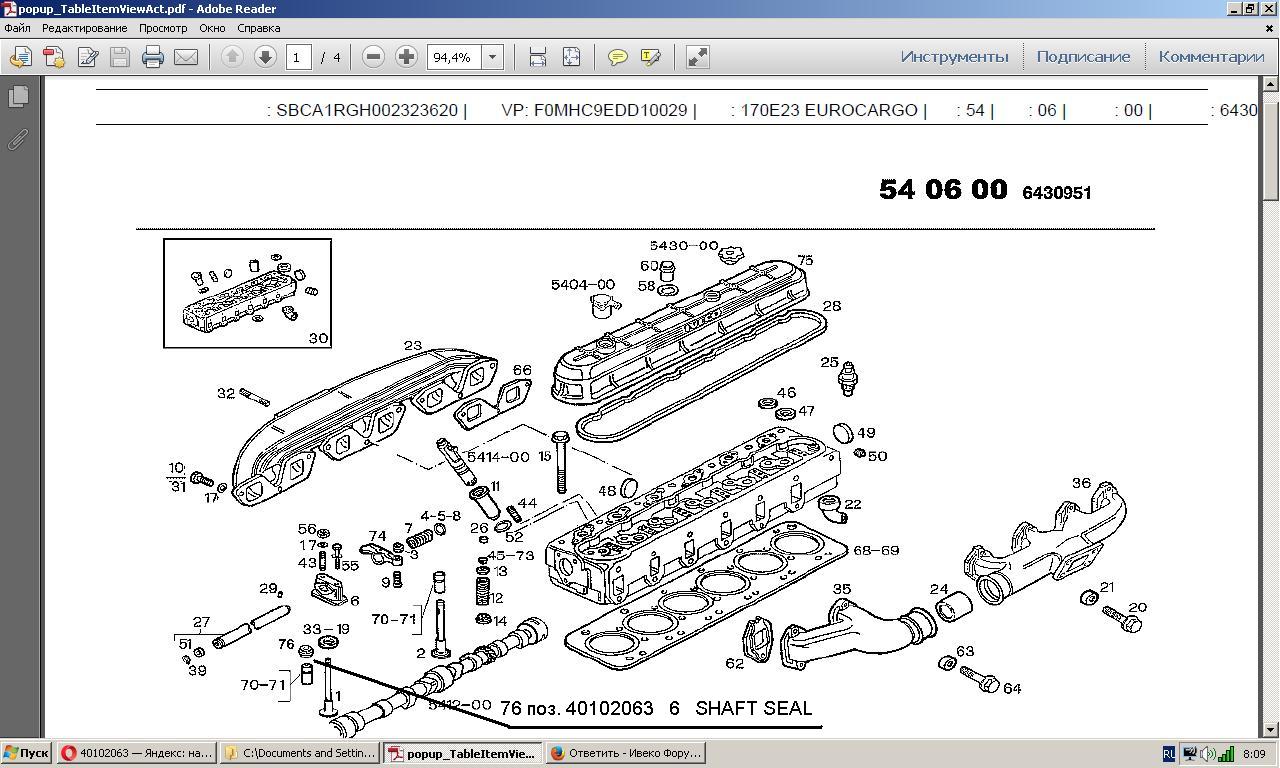Click the text 170E23 EUROCARGO

click(x=828, y=110)
